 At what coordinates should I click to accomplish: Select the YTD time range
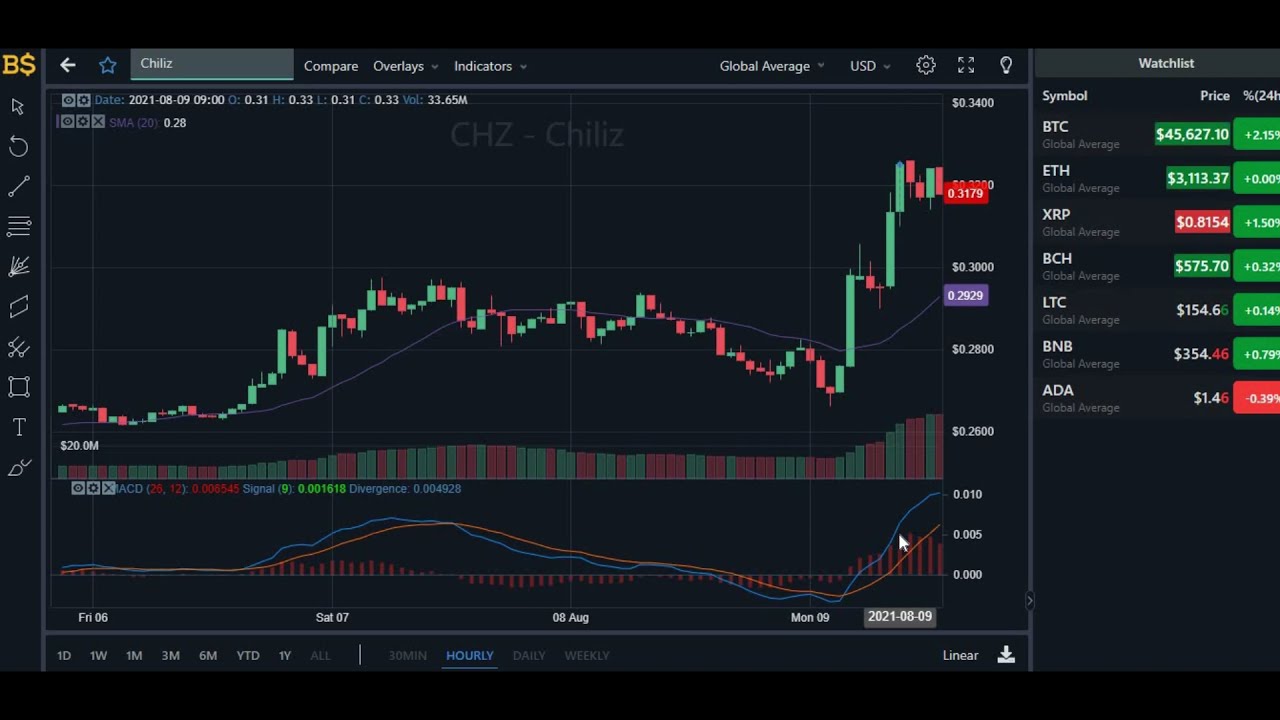point(248,655)
